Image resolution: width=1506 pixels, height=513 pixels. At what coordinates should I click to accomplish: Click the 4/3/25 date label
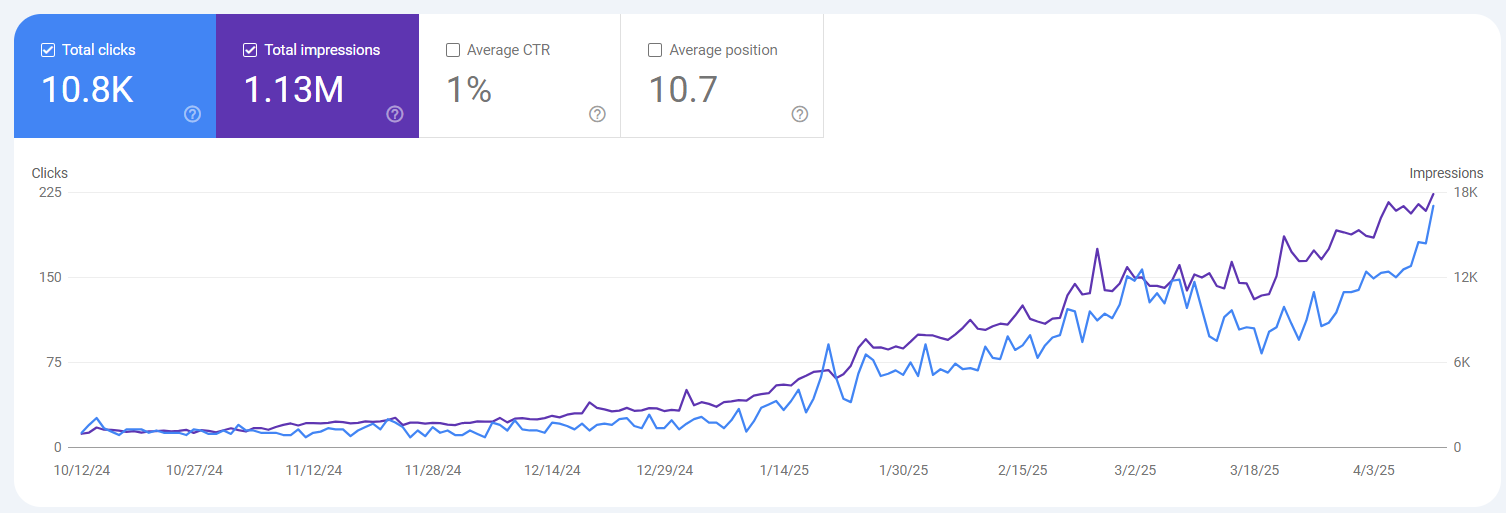(1374, 470)
